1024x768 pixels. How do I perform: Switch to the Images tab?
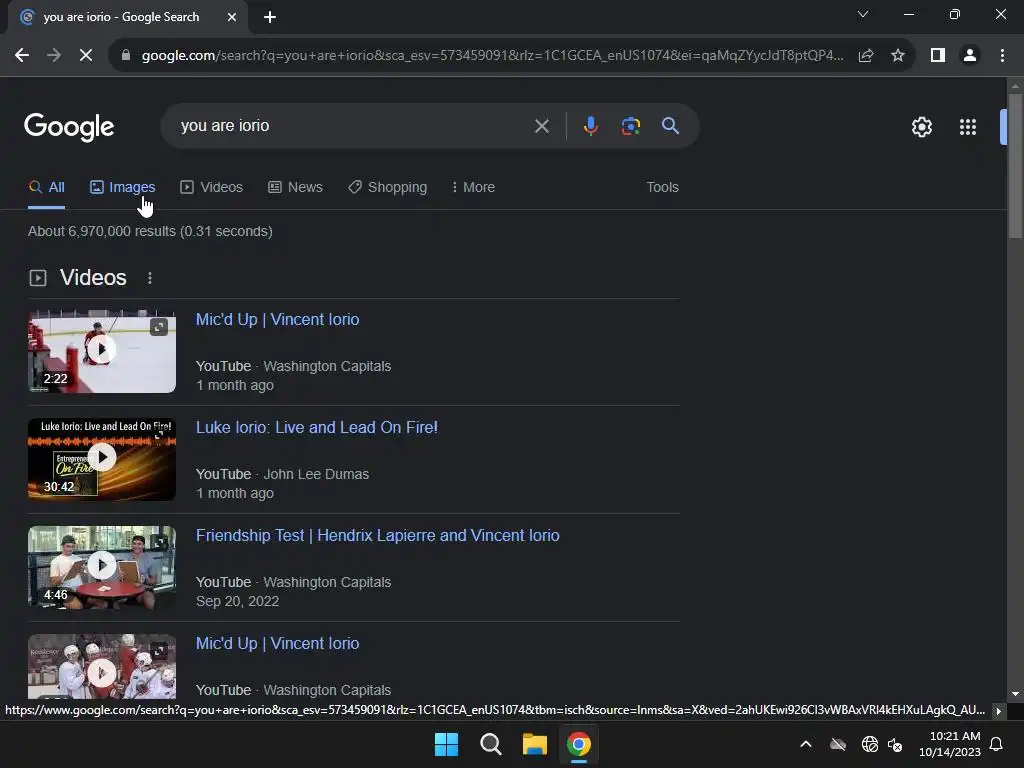(123, 187)
